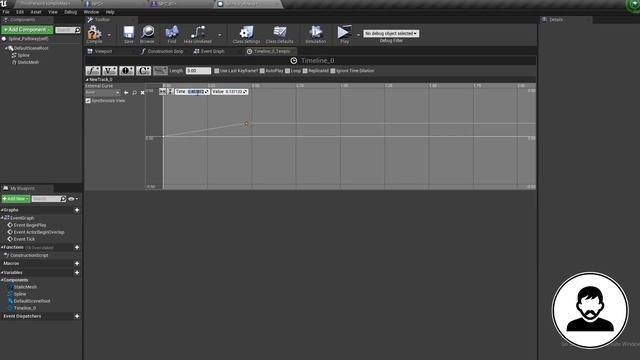Collapse the DefaultSceneRoot tree node
640x360 pixels.
(6, 48)
